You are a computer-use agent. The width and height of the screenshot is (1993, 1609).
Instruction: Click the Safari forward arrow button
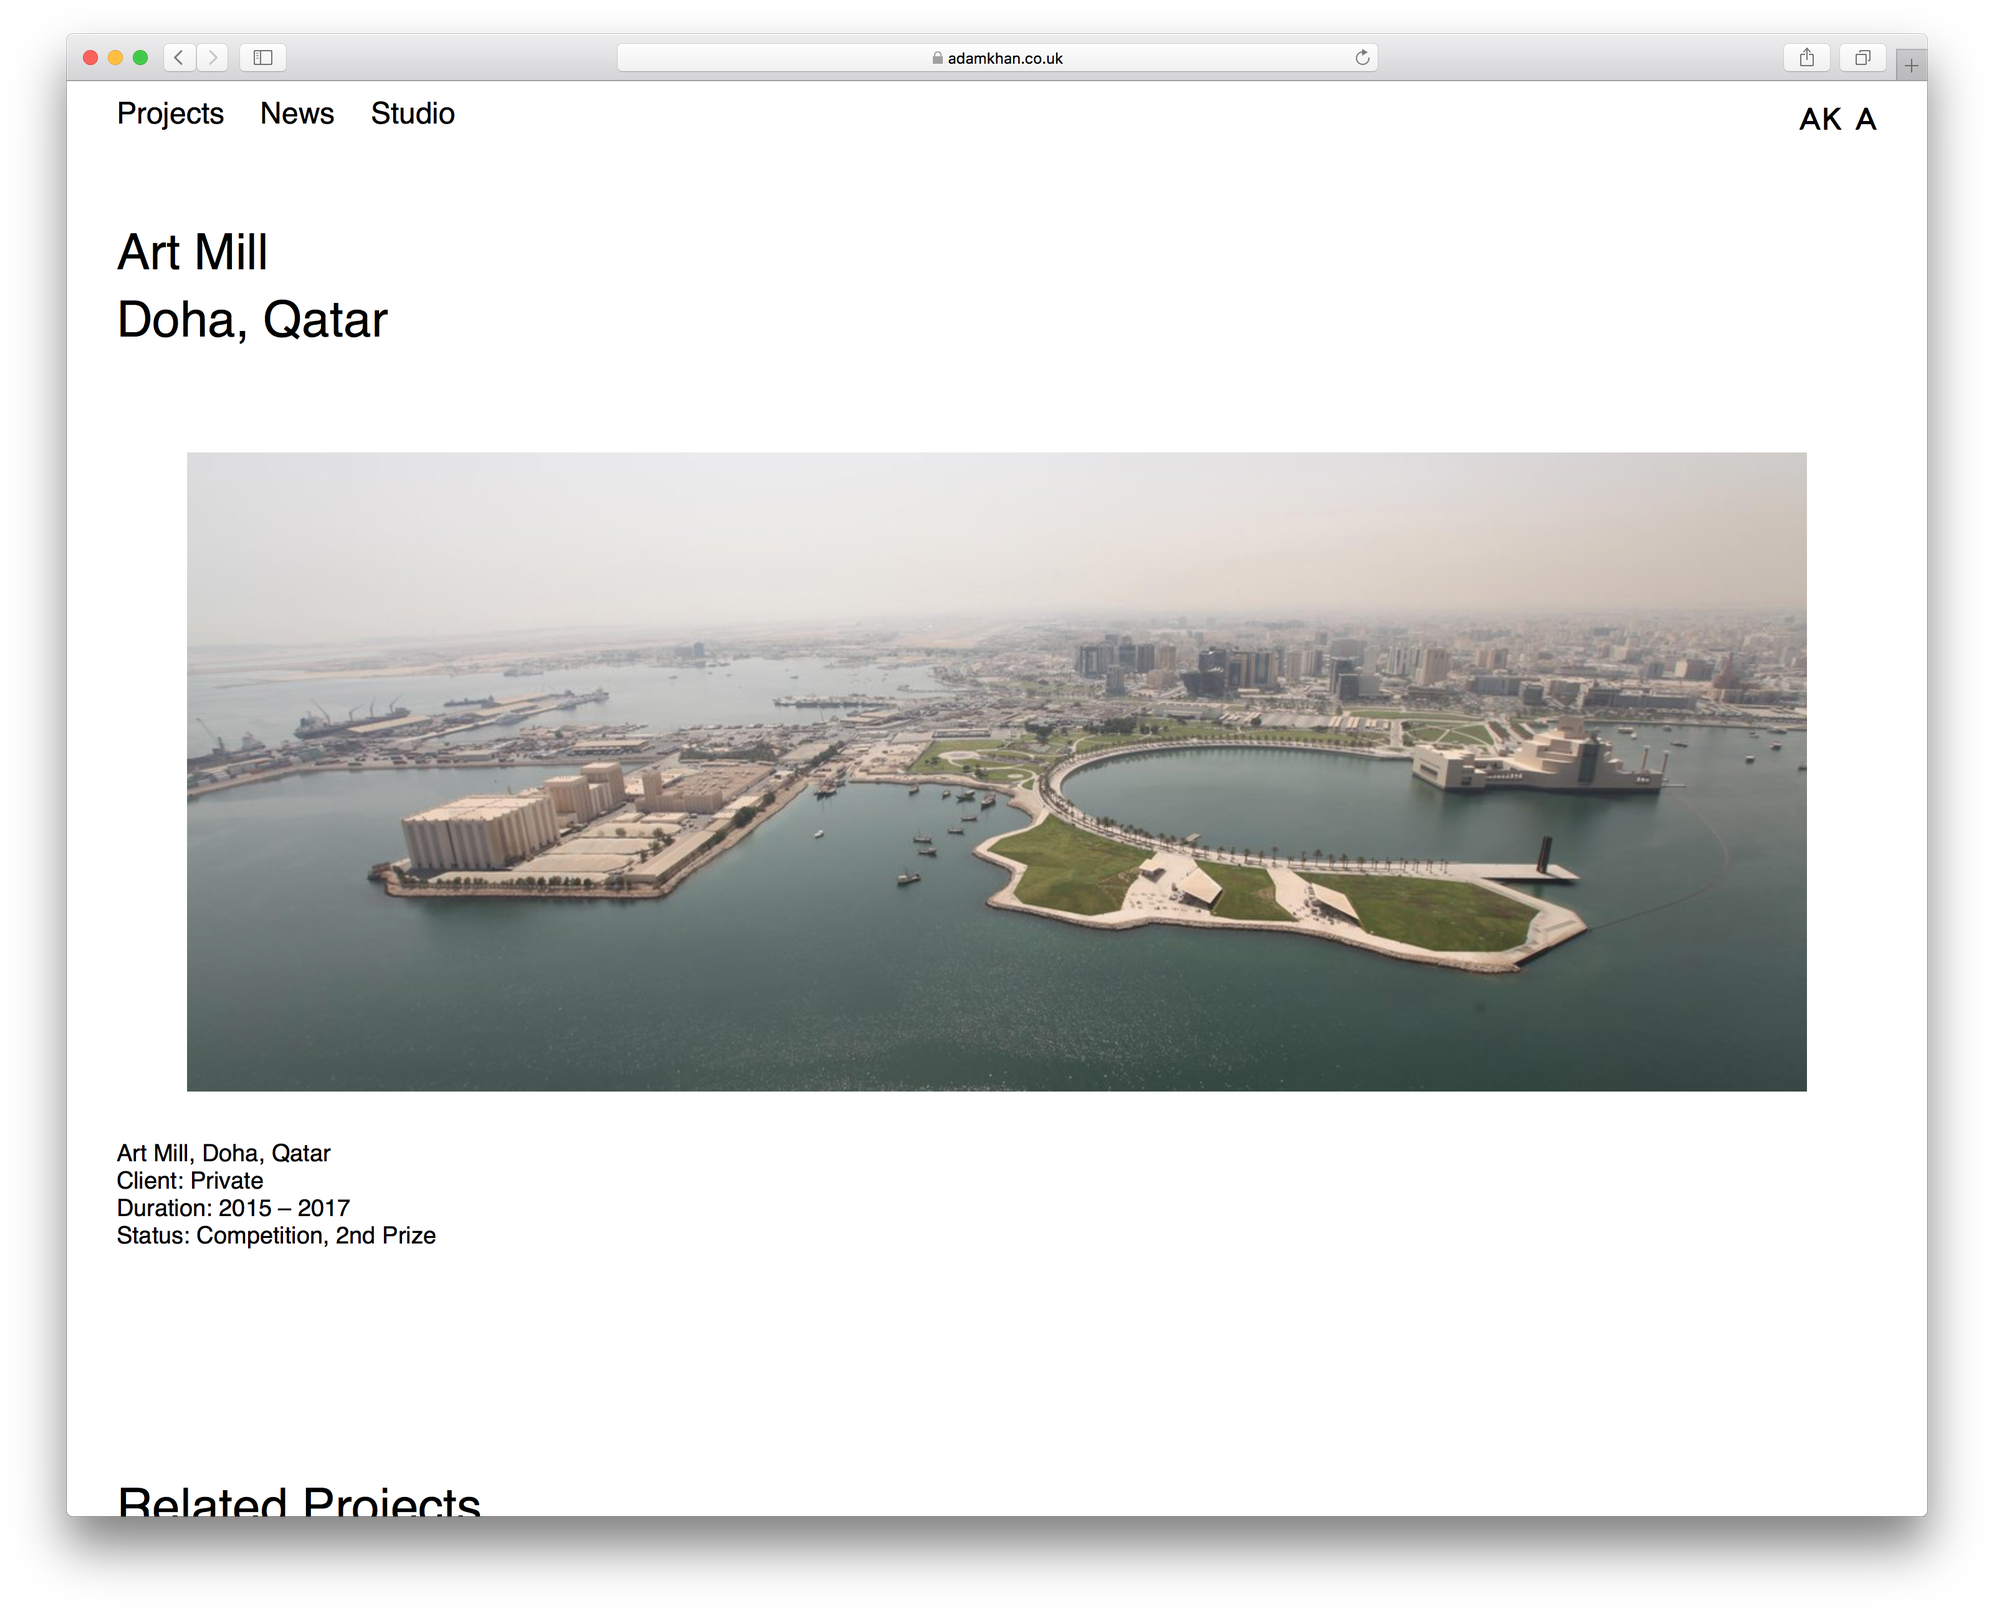pyautogui.click(x=212, y=58)
